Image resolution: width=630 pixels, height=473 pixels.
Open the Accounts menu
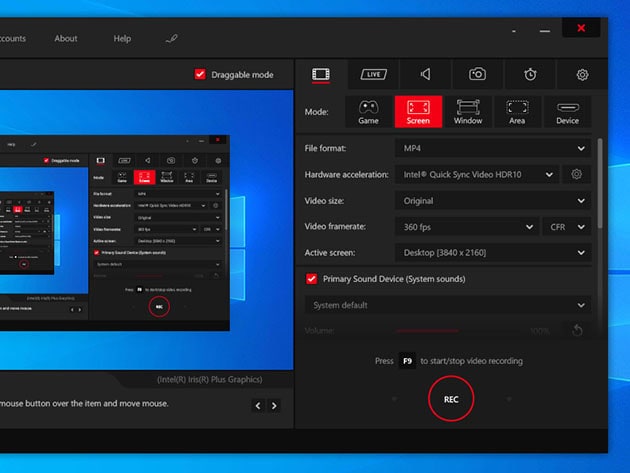(12, 39)
